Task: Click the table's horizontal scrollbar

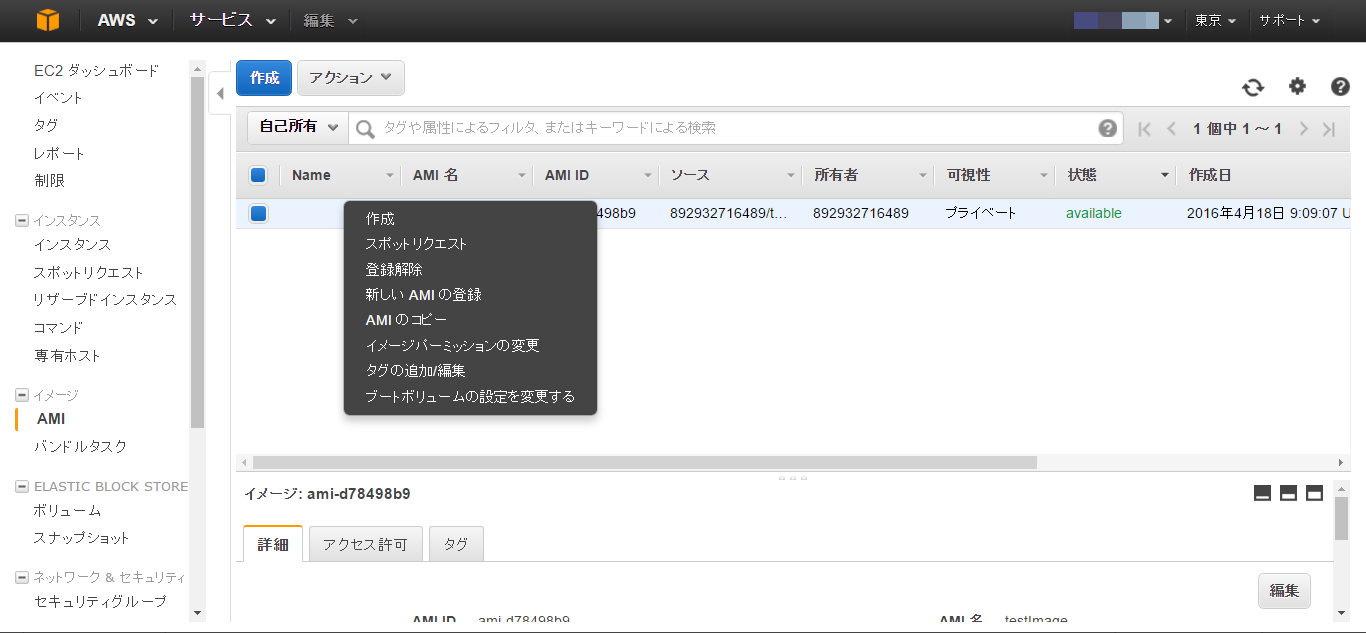Action: point(645,462)
